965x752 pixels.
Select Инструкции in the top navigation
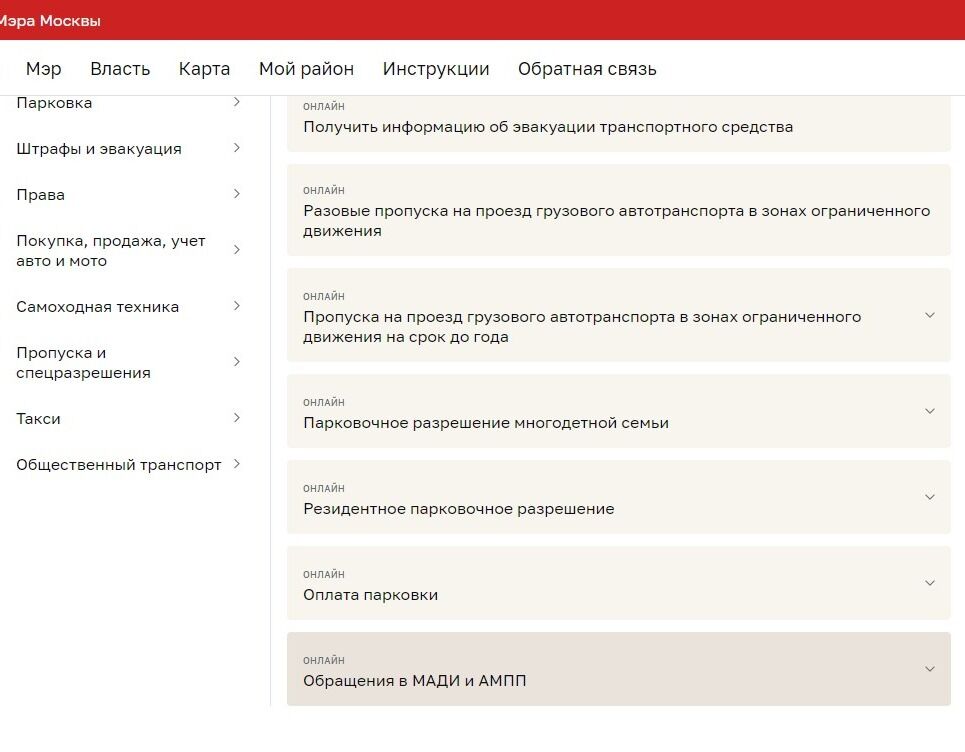pyautogui.click(x=436, y=69)
